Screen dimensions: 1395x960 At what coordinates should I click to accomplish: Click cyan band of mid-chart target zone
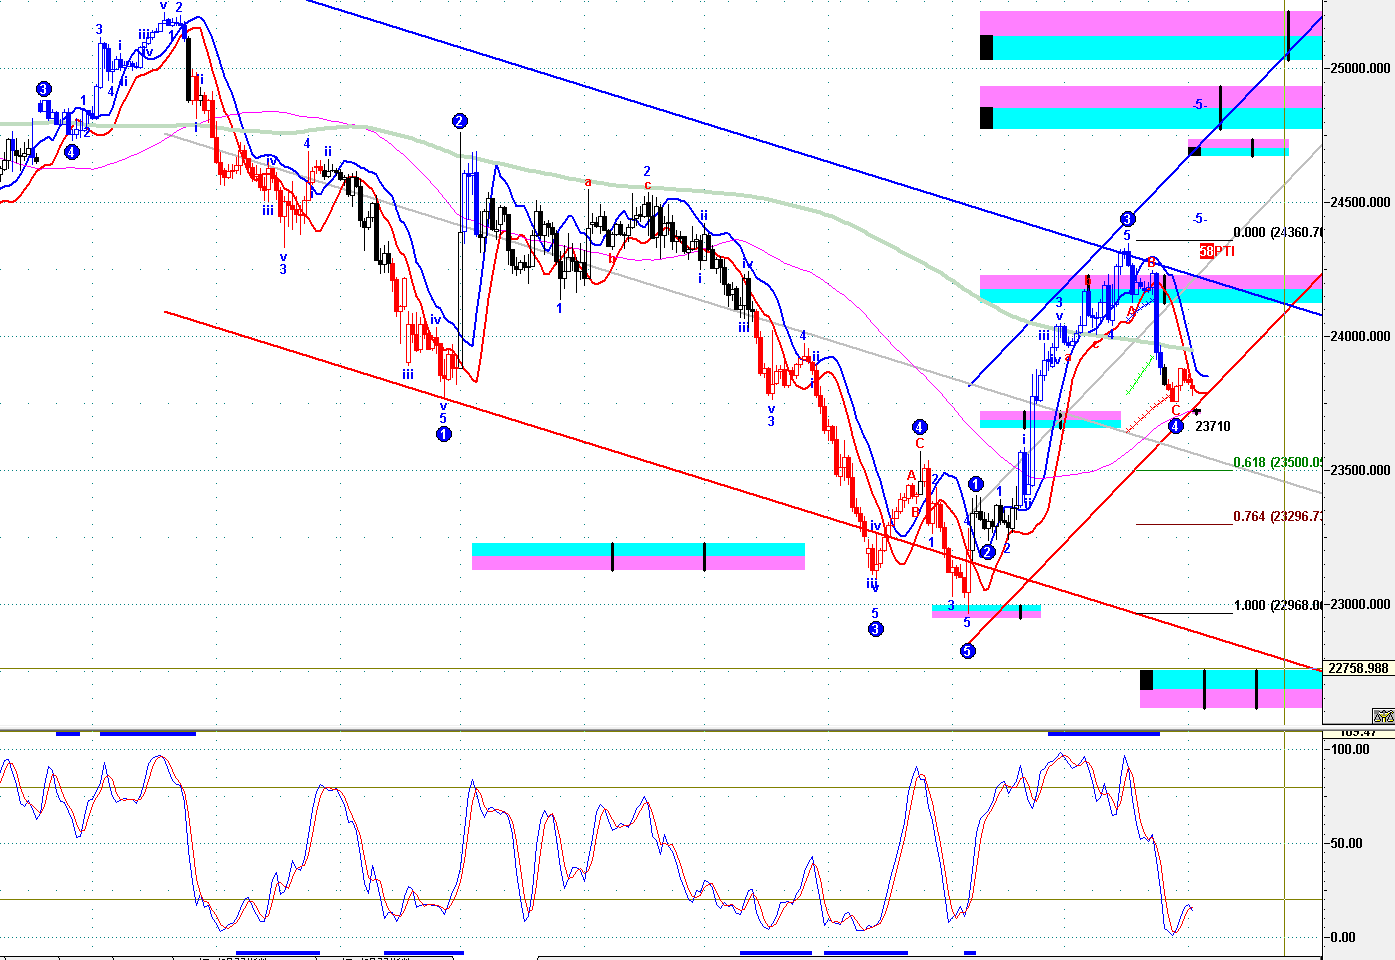638,549
